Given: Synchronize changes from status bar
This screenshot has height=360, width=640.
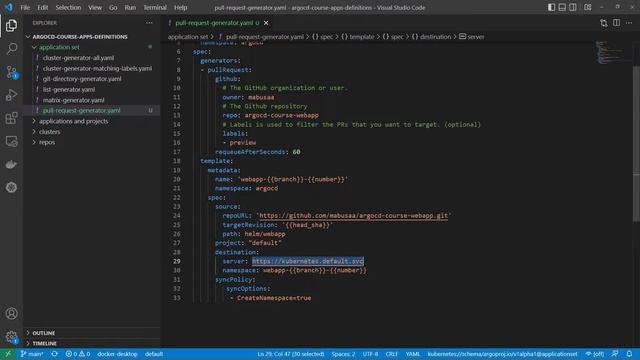Looking at the screenshot, I should click(54, 354).
